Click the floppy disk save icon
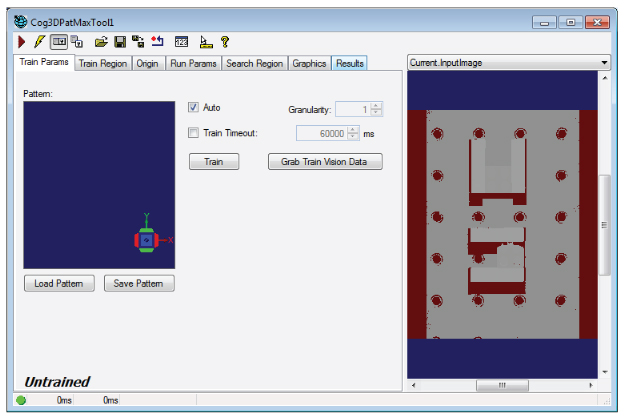This screenshot has width=624, height=416. tap(119, 42)
